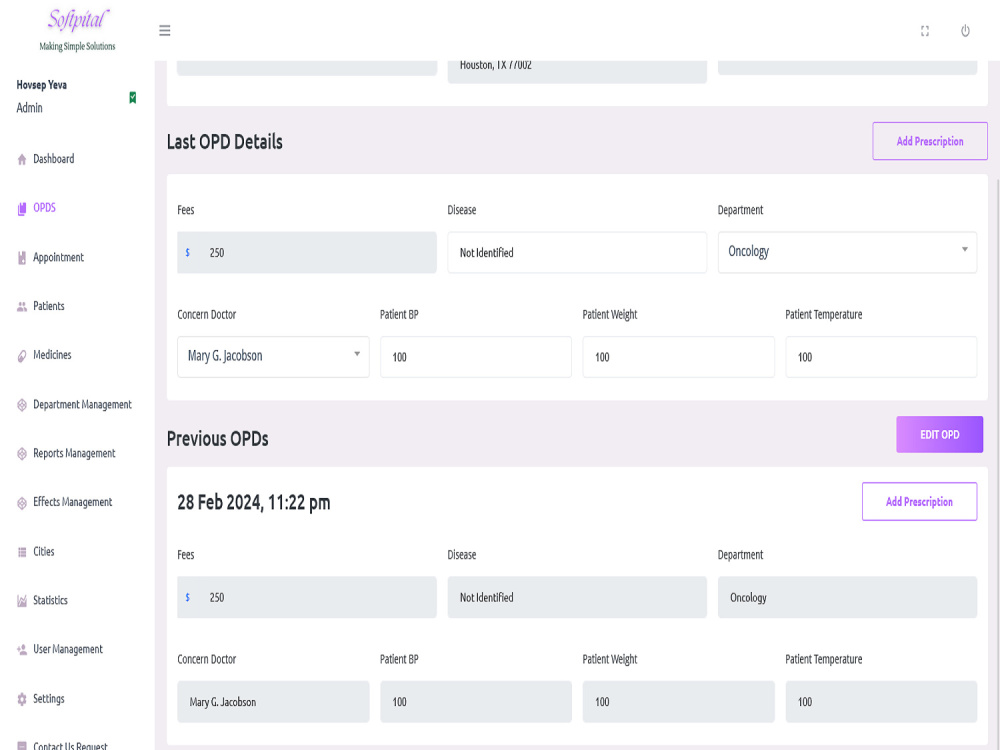Open Contact Us Request
1000x750 pixels.
click(x=70, y=746)
